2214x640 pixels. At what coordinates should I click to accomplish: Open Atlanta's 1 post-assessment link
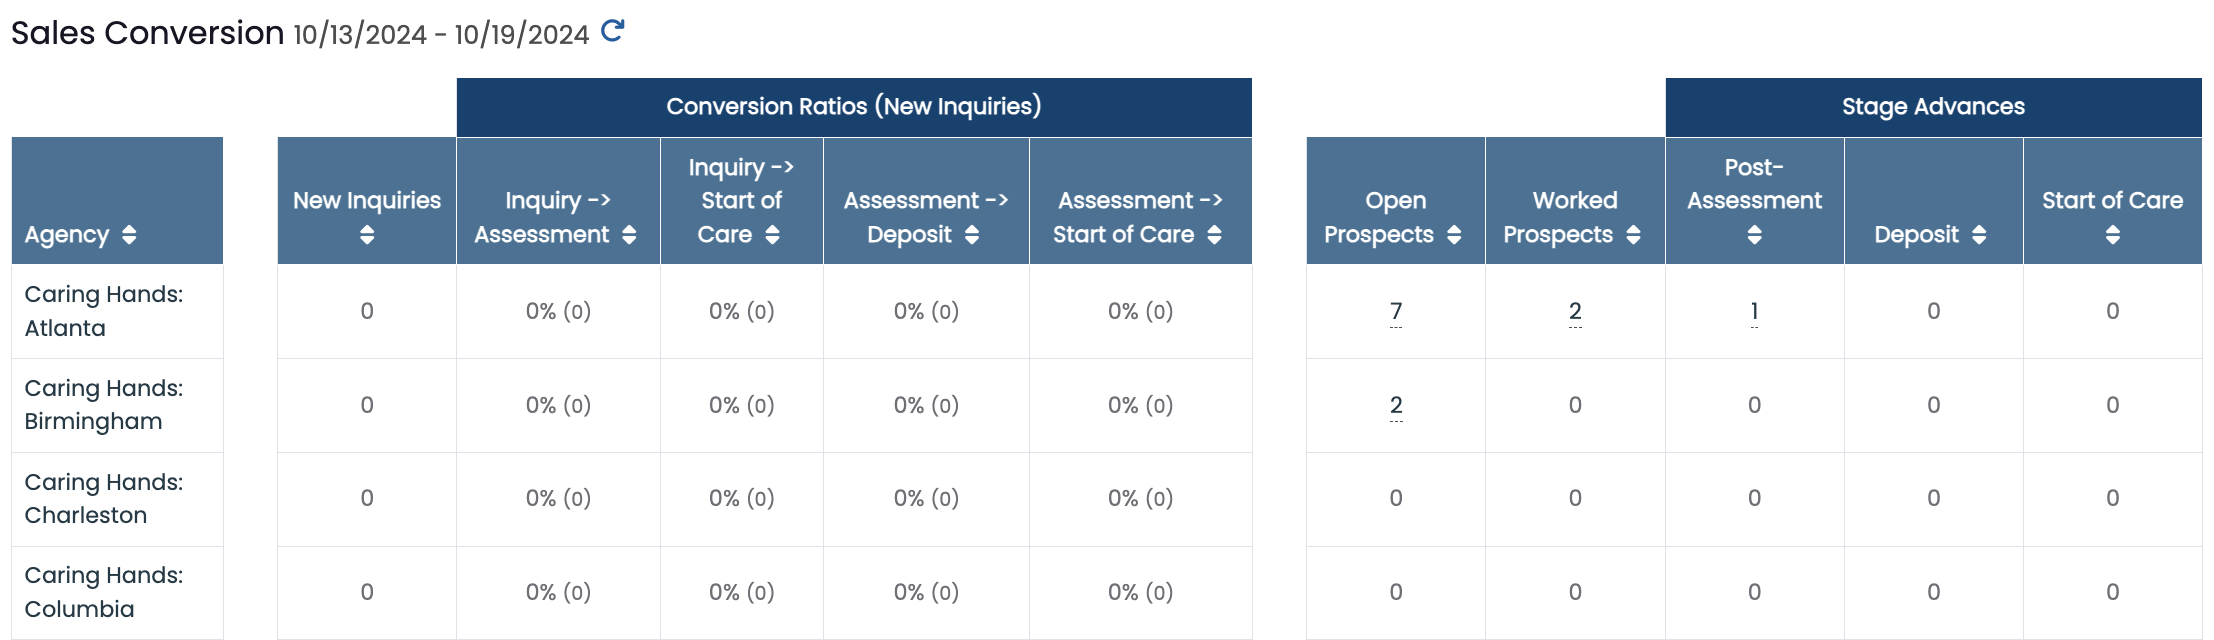[1754, 312]
